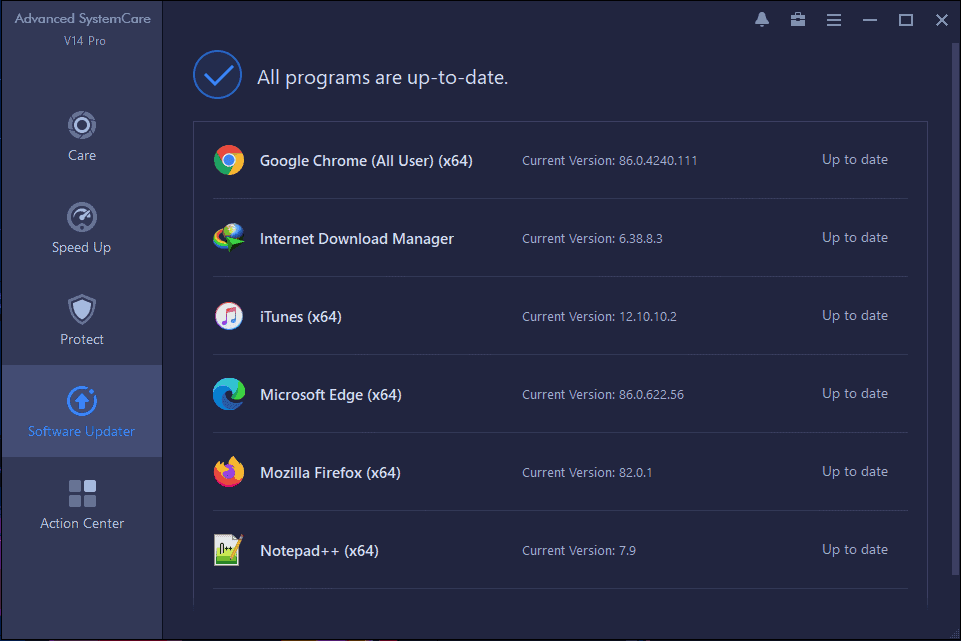
Task: Click the Mozilla Firefox icon
Action: tap(229, 472)
